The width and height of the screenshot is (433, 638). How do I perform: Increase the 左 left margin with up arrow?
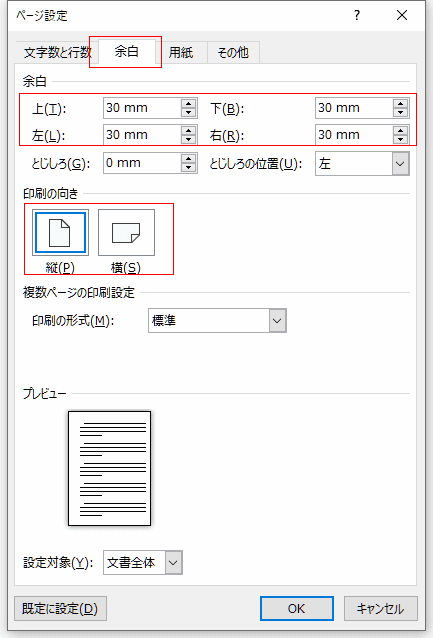[x=188, y=131]
